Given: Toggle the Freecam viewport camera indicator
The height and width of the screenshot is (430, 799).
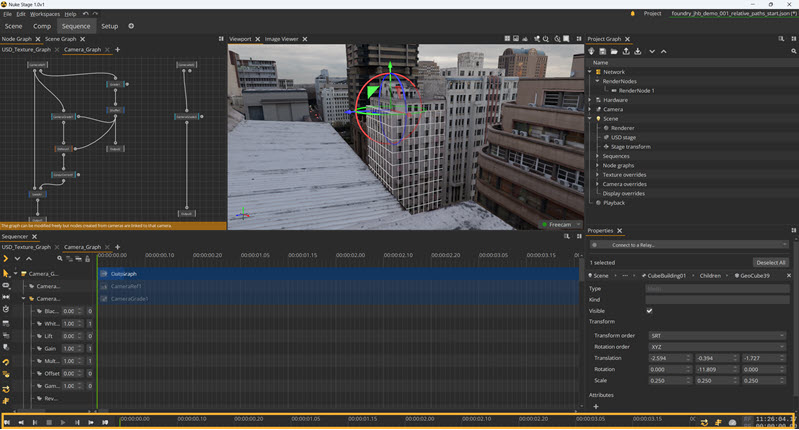Looking at the screenshot, I should click(x=558, y=225).
